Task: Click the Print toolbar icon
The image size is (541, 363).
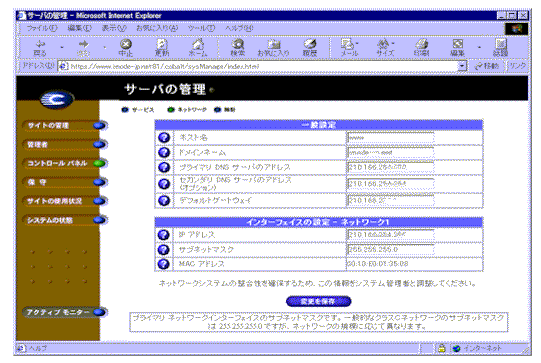Action: tap(421, 48)
